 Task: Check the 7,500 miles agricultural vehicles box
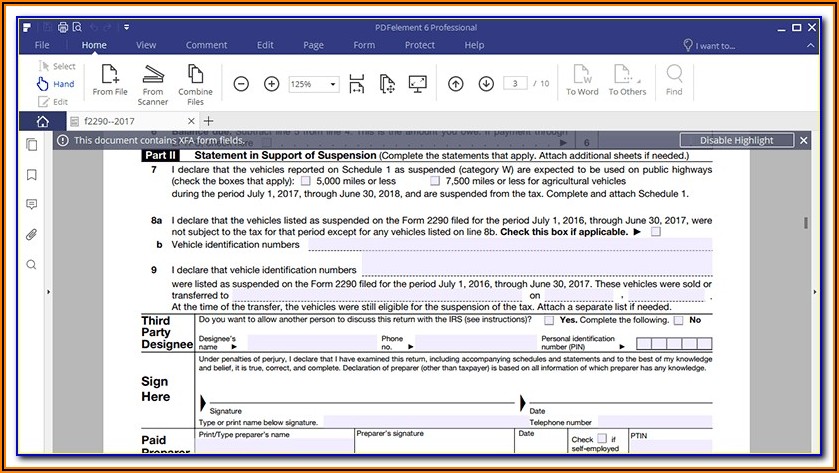pyautogui.click(x=435, y=181)
